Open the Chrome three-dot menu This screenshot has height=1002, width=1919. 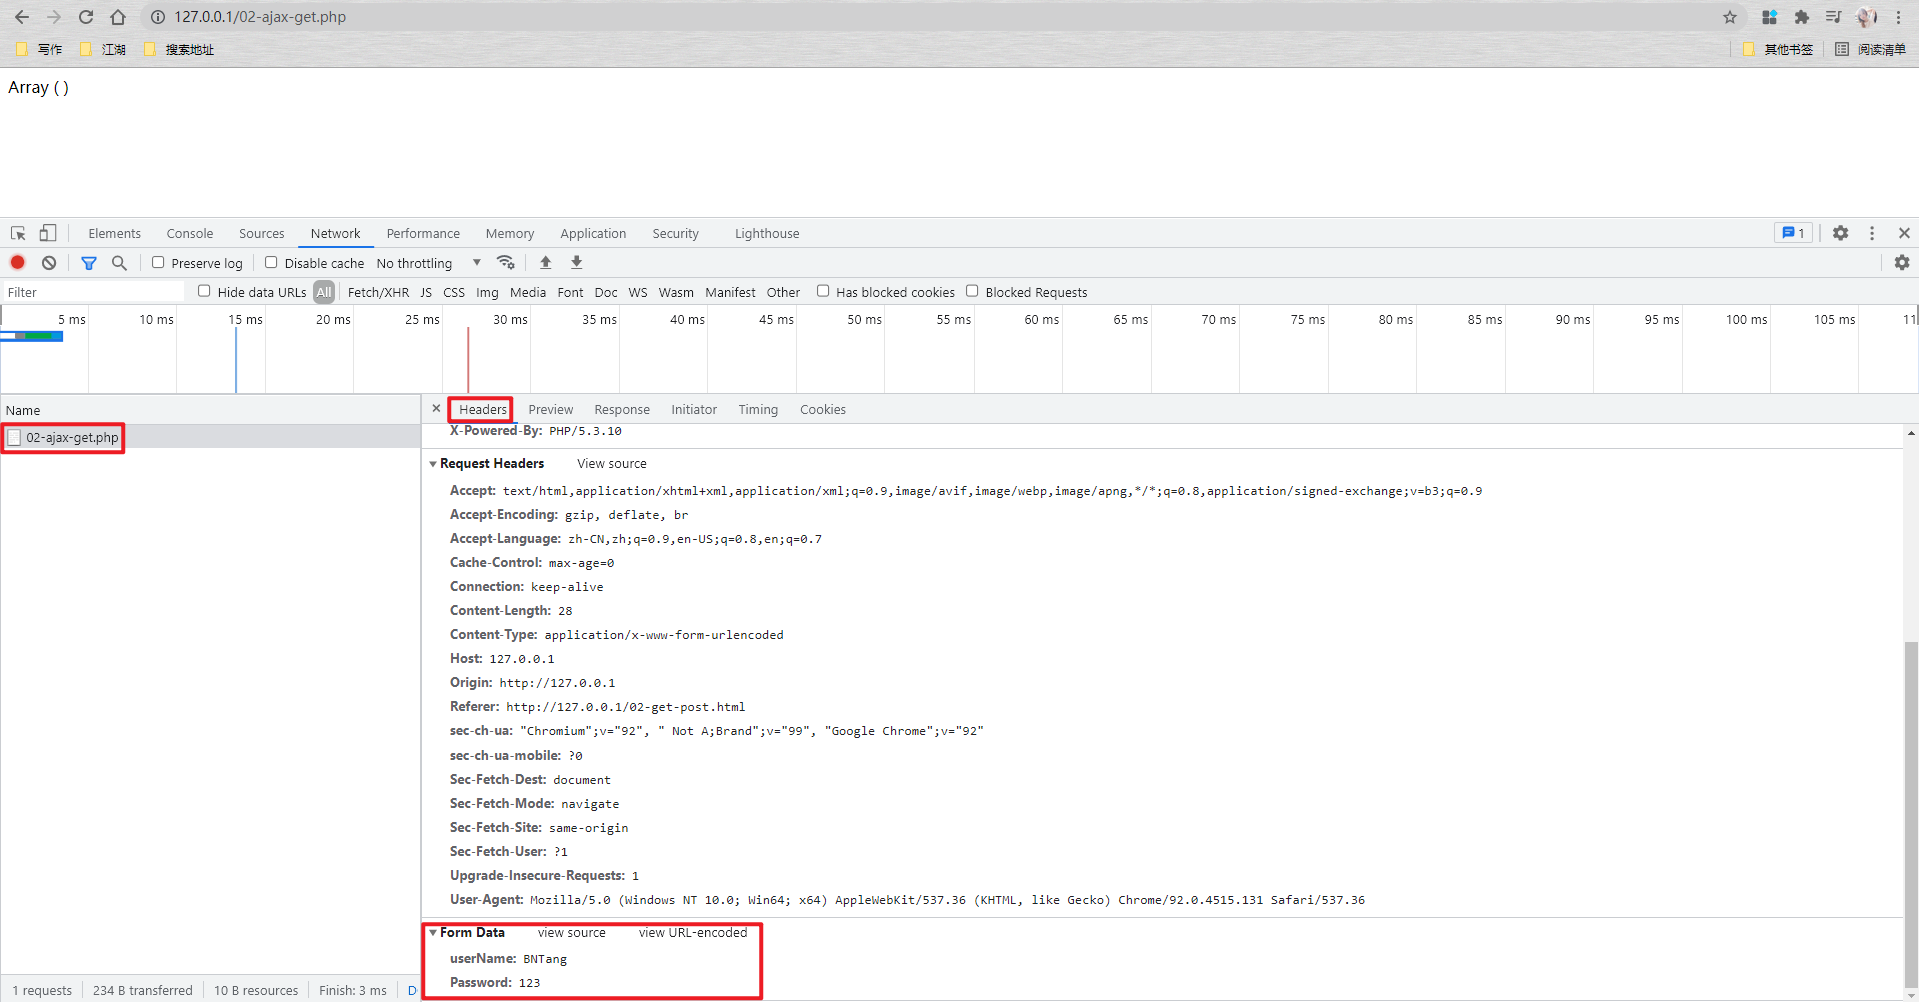click(1898, 17)
